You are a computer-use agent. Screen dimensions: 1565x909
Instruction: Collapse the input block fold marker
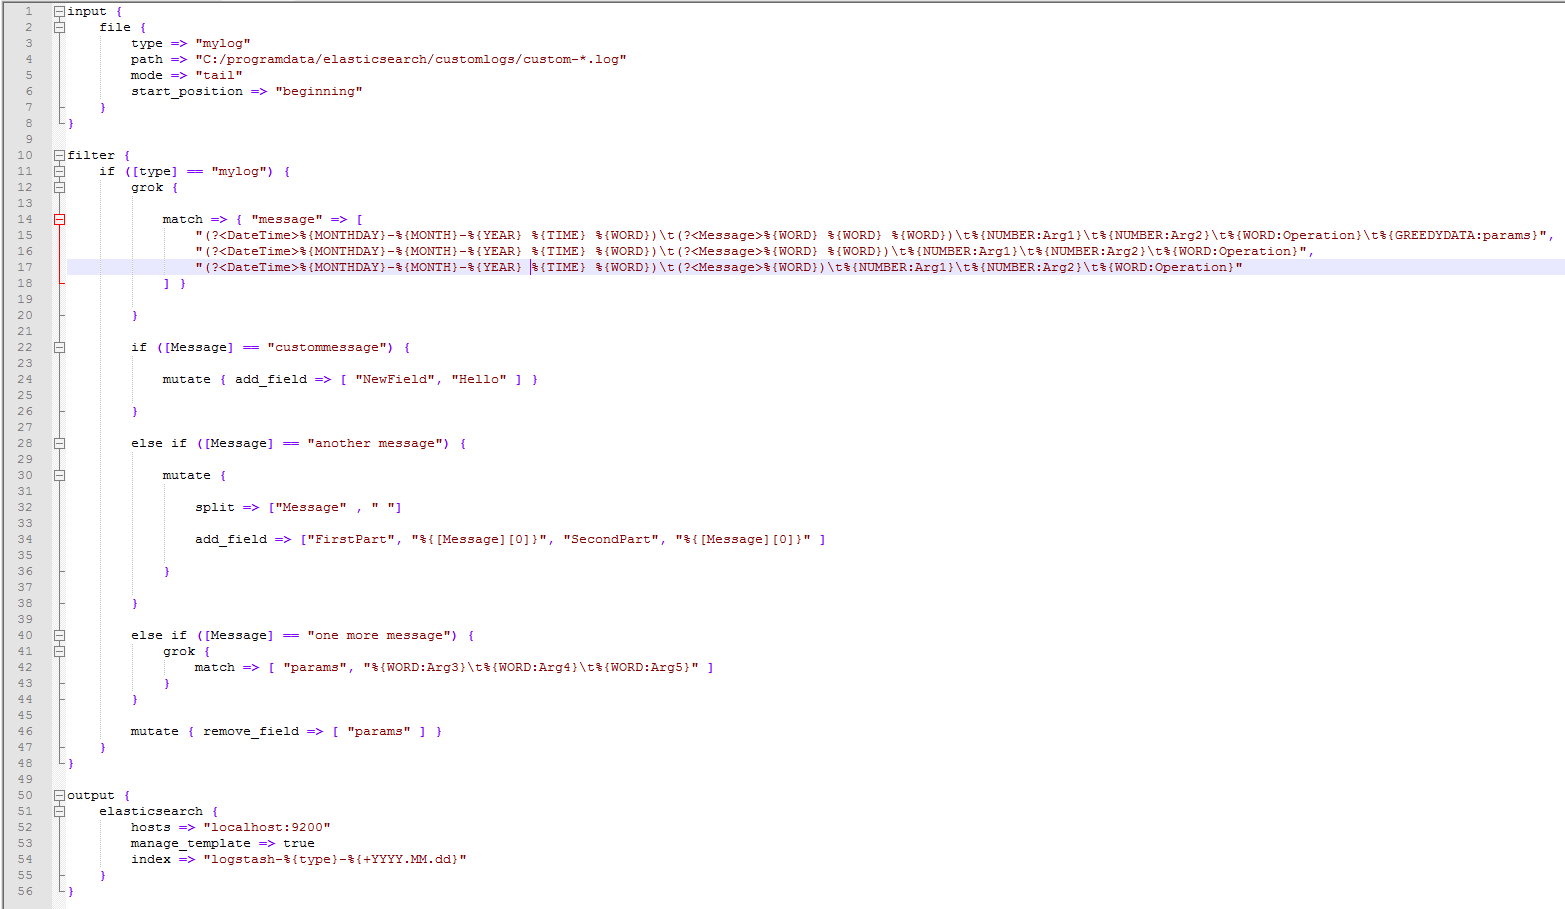tap(59, 11)
